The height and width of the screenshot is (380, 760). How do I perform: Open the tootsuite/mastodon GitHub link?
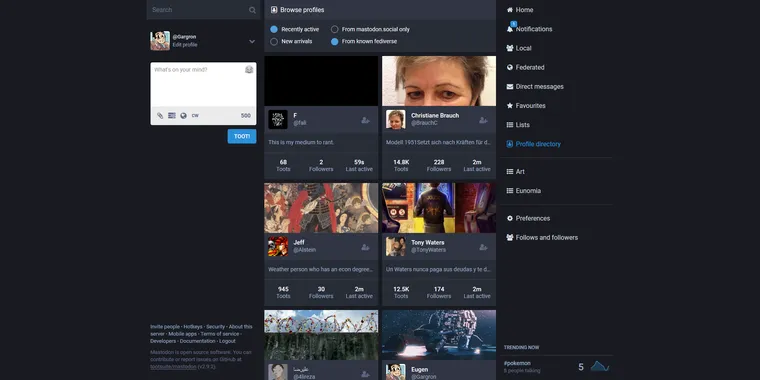click(x=173, y=366)
